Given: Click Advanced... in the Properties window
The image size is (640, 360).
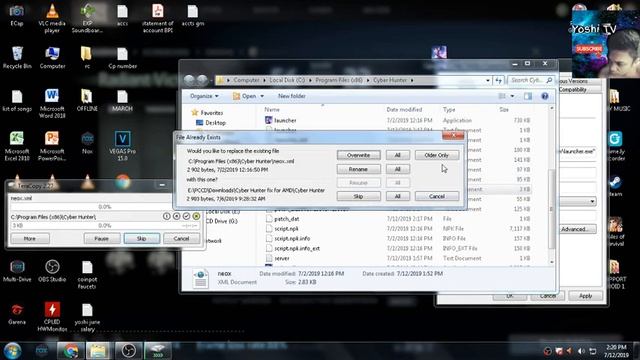Looking at the screenshot, I should click(x=575, y=229).
